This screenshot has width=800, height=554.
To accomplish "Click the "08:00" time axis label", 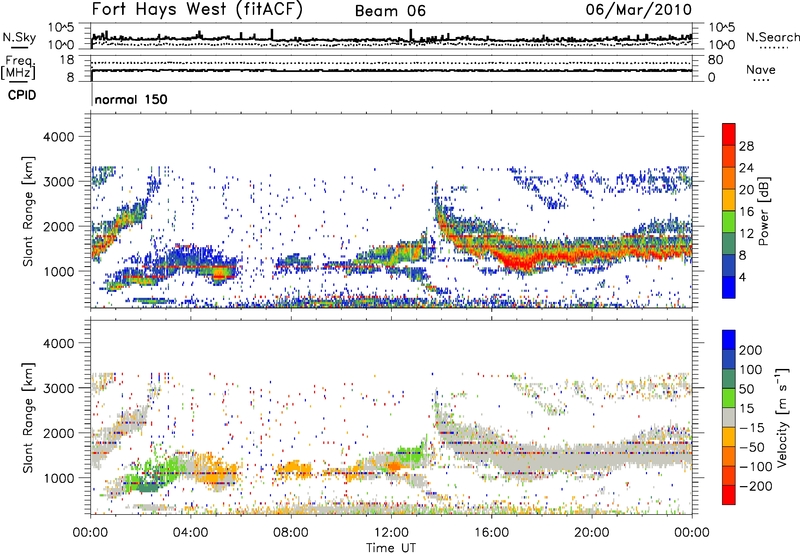I will coord(290,533).
